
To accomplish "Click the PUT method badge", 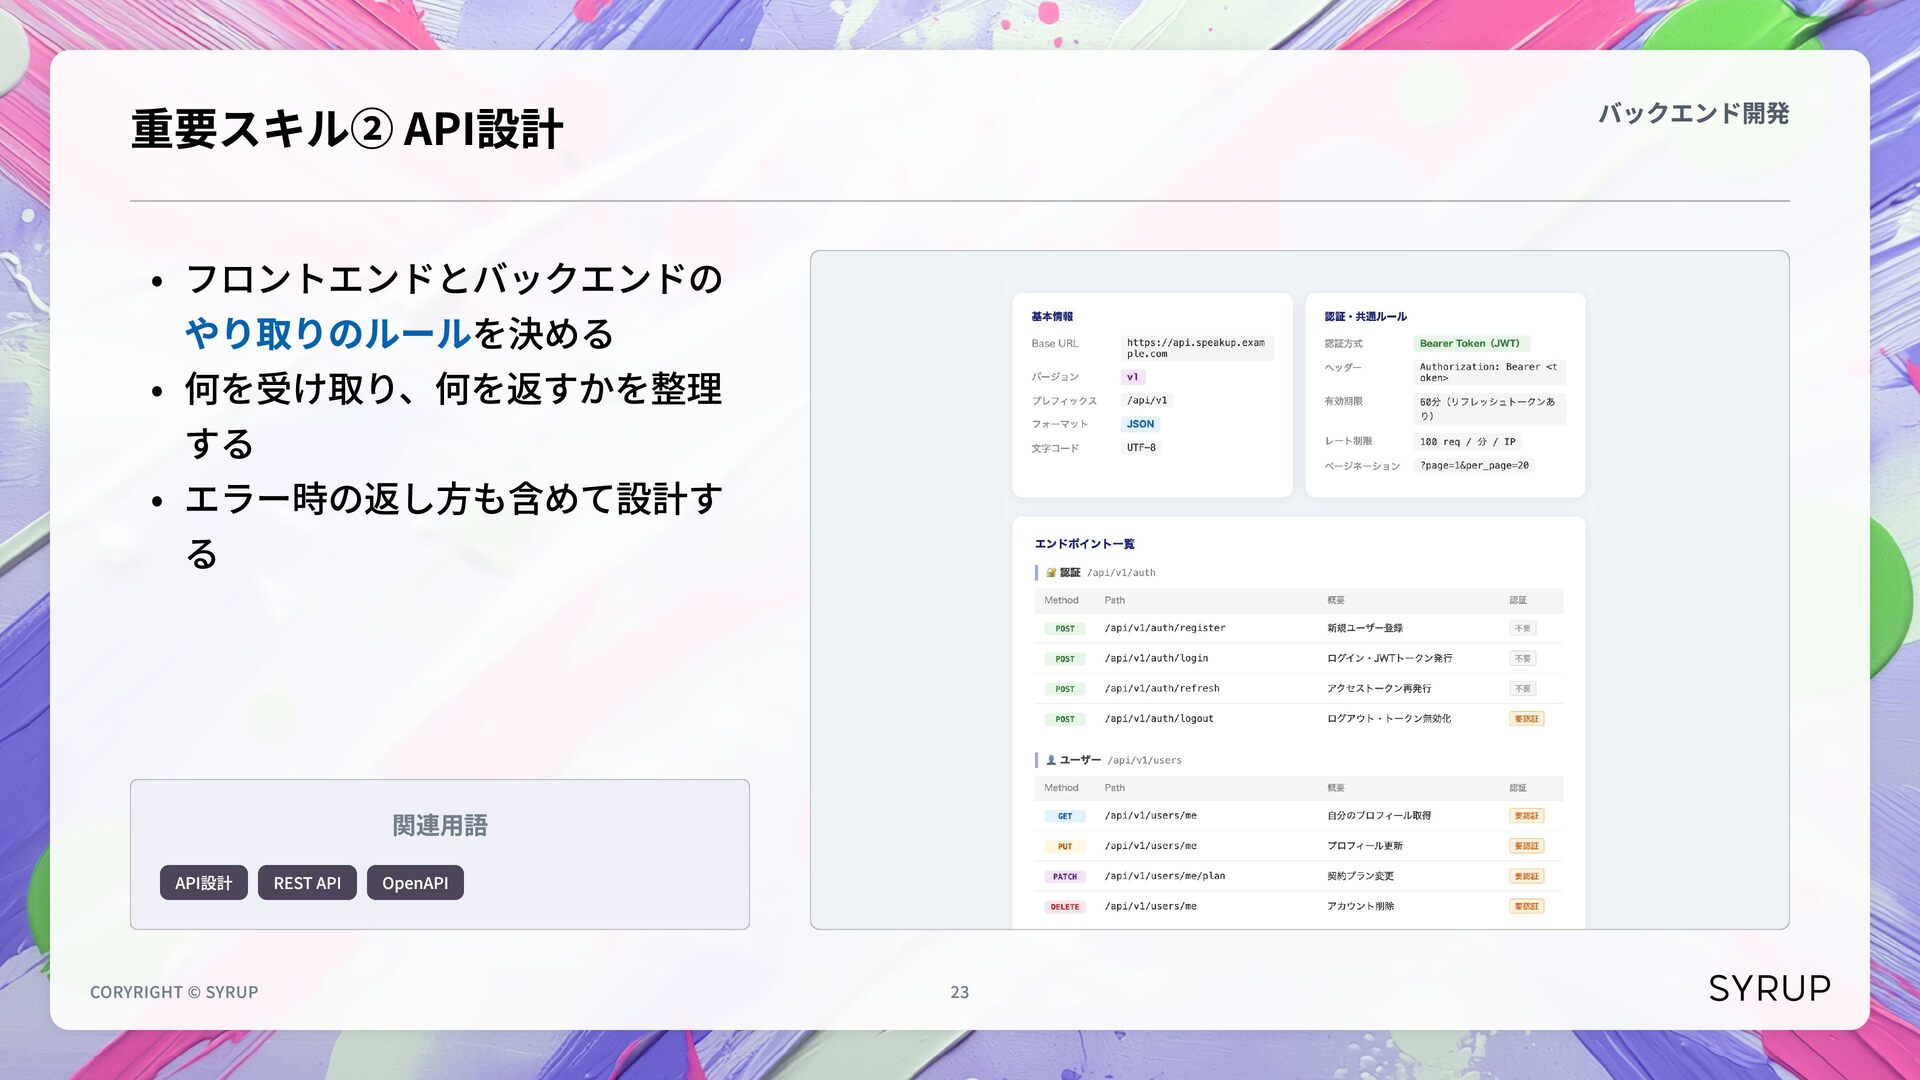I will pyautogui.click(x=1065, y=846).
